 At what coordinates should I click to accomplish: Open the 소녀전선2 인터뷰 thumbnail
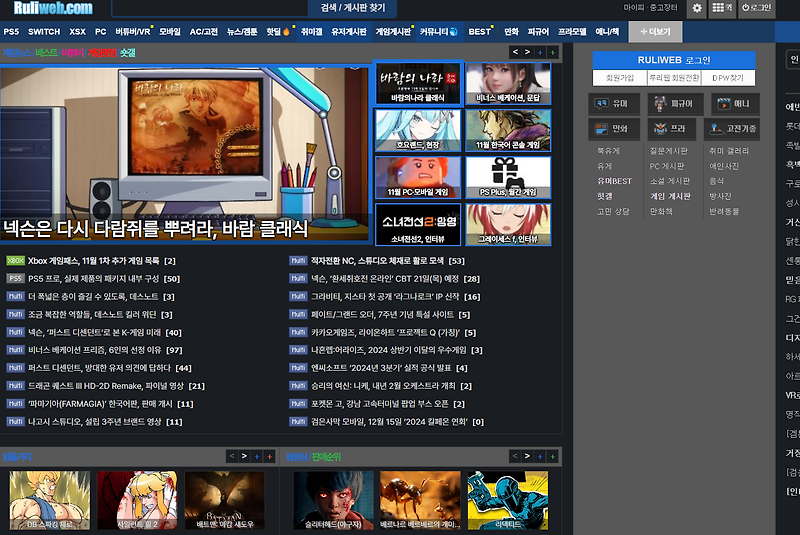[x=418, y=224]
